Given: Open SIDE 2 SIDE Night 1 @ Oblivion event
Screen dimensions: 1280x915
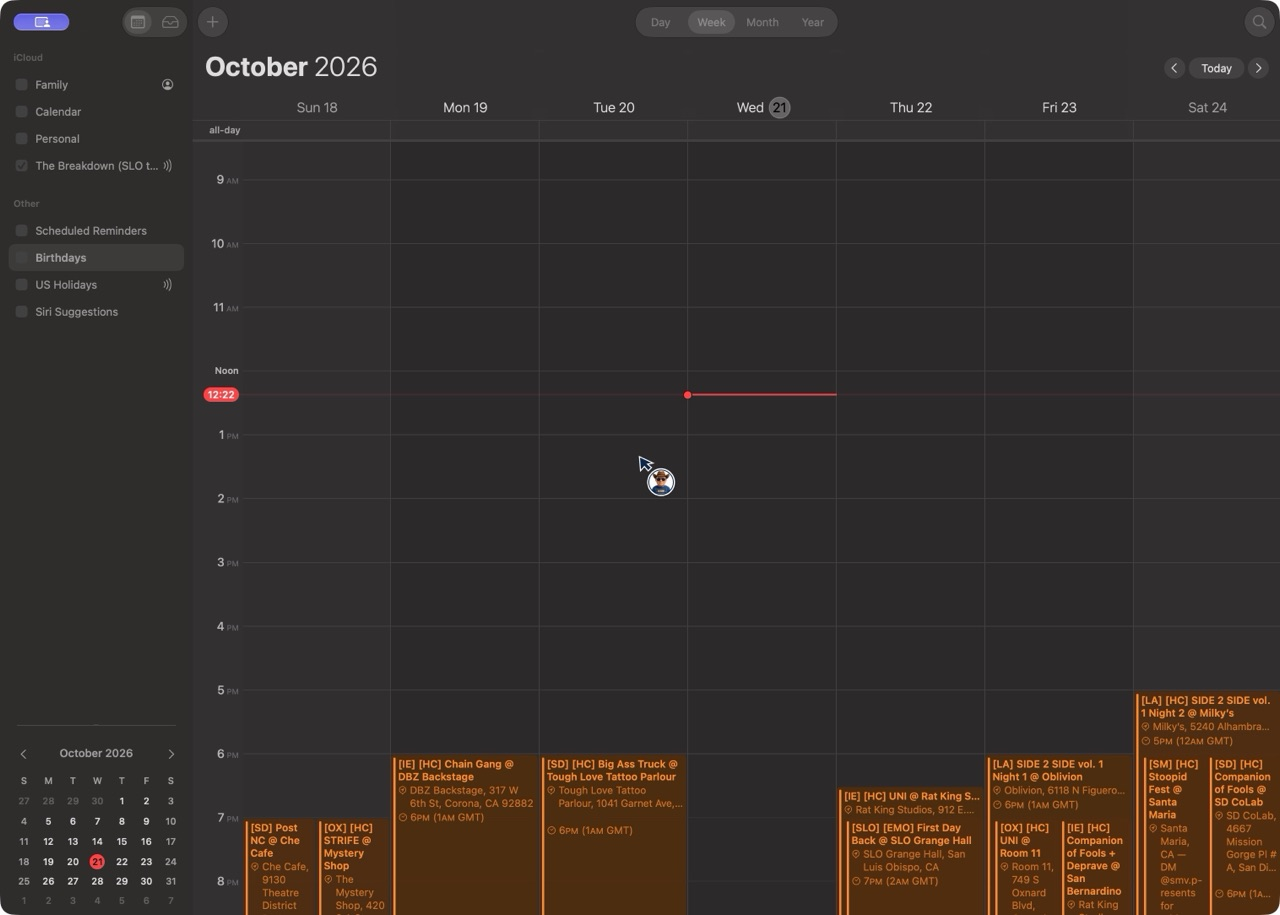Looking at the screenshot, I should pos(1059,787).
